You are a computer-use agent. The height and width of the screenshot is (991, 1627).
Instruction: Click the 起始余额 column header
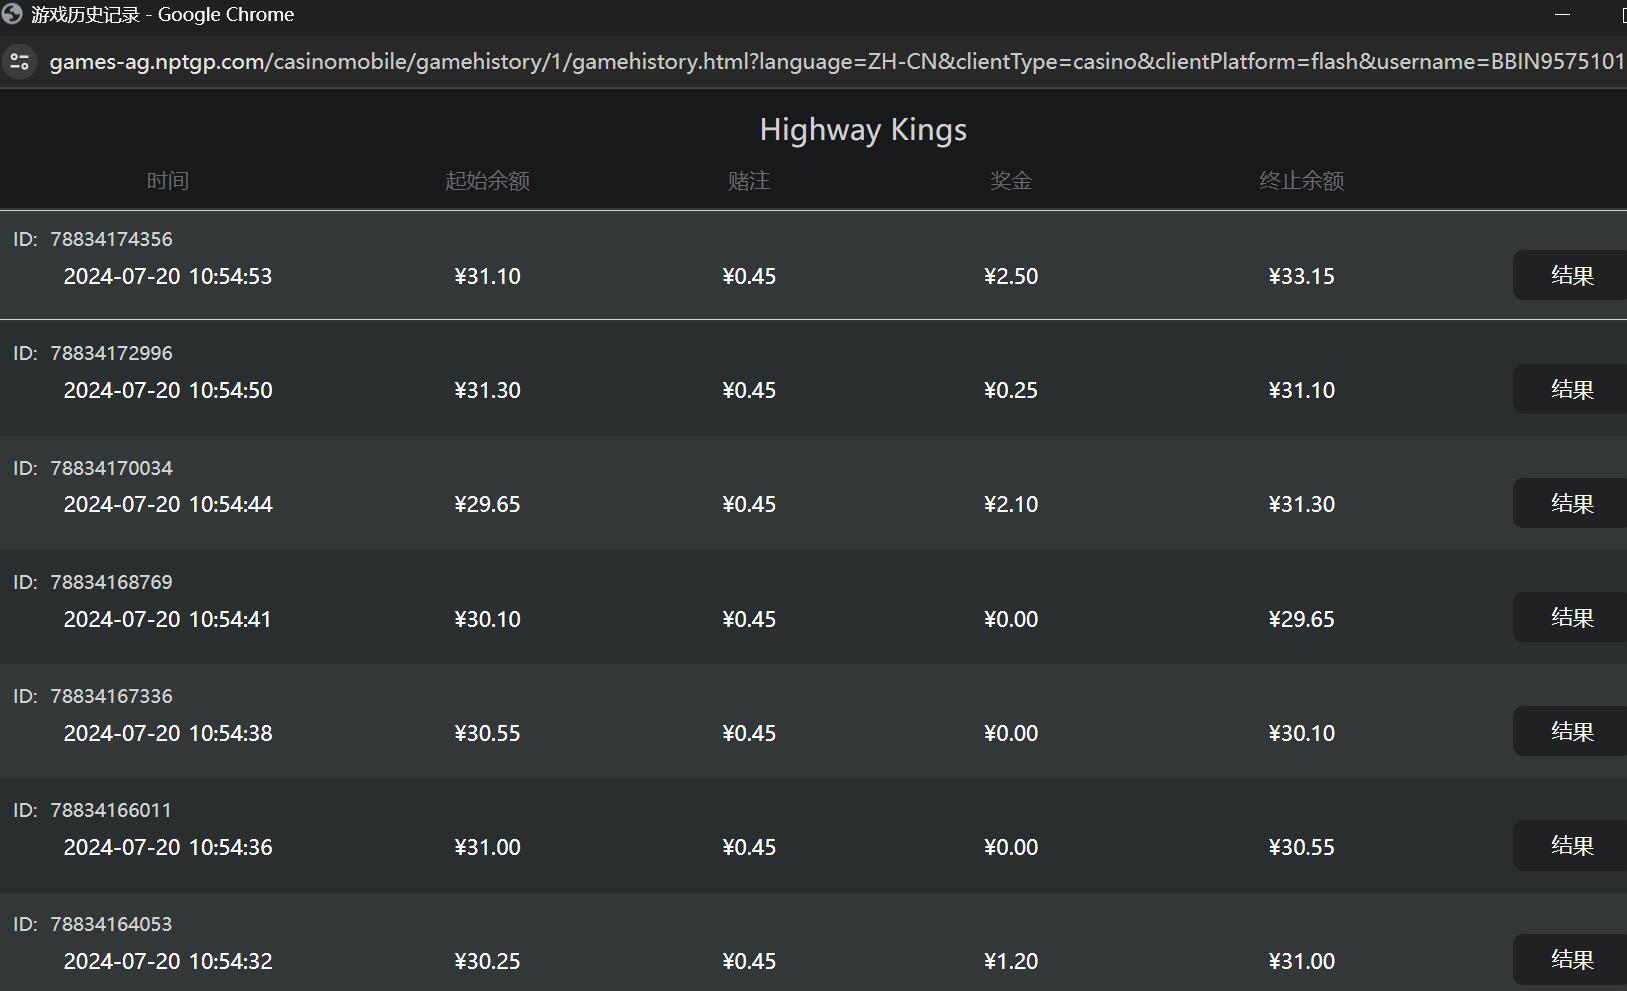(x=487, y=181)
